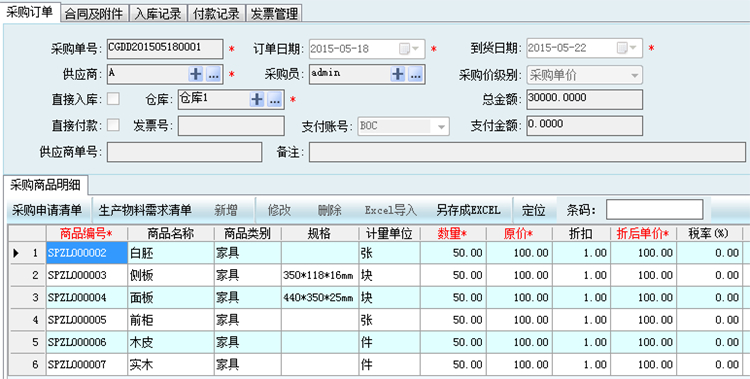Select cell SPZL000002

(x=87, y=253)
